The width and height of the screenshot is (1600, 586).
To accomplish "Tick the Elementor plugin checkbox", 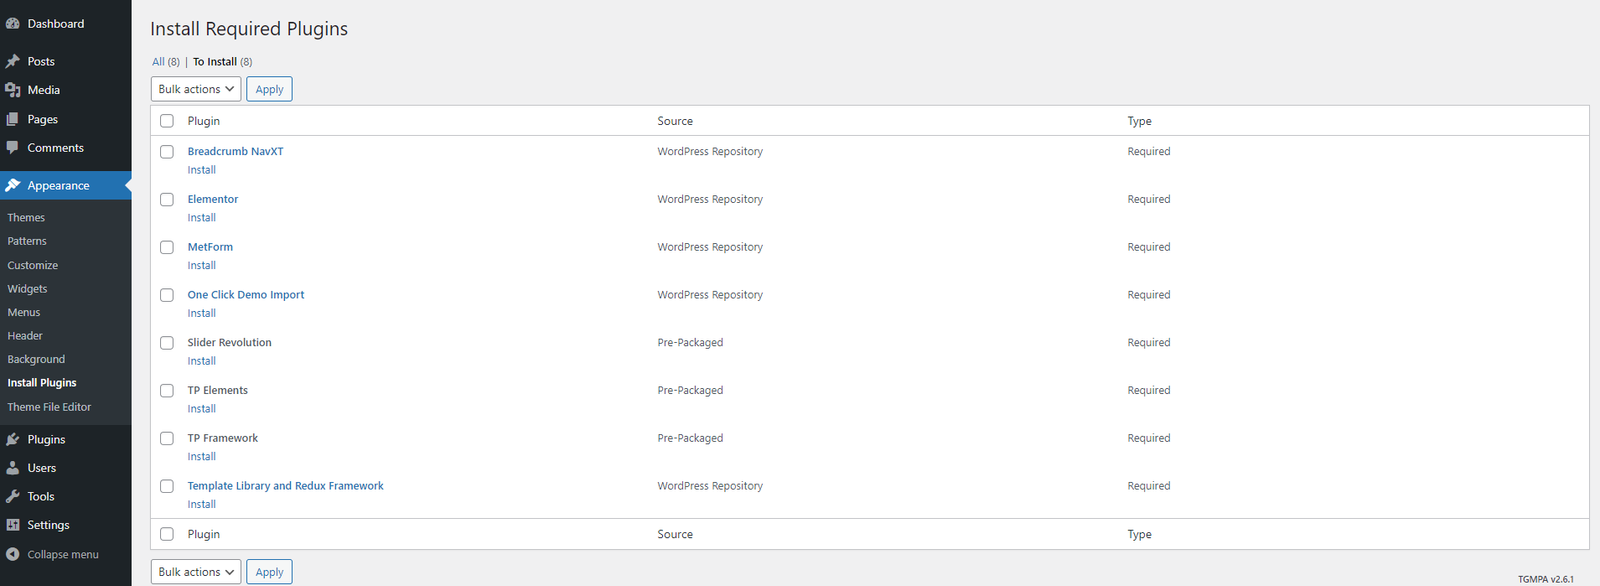I will [x=167, y=200].
